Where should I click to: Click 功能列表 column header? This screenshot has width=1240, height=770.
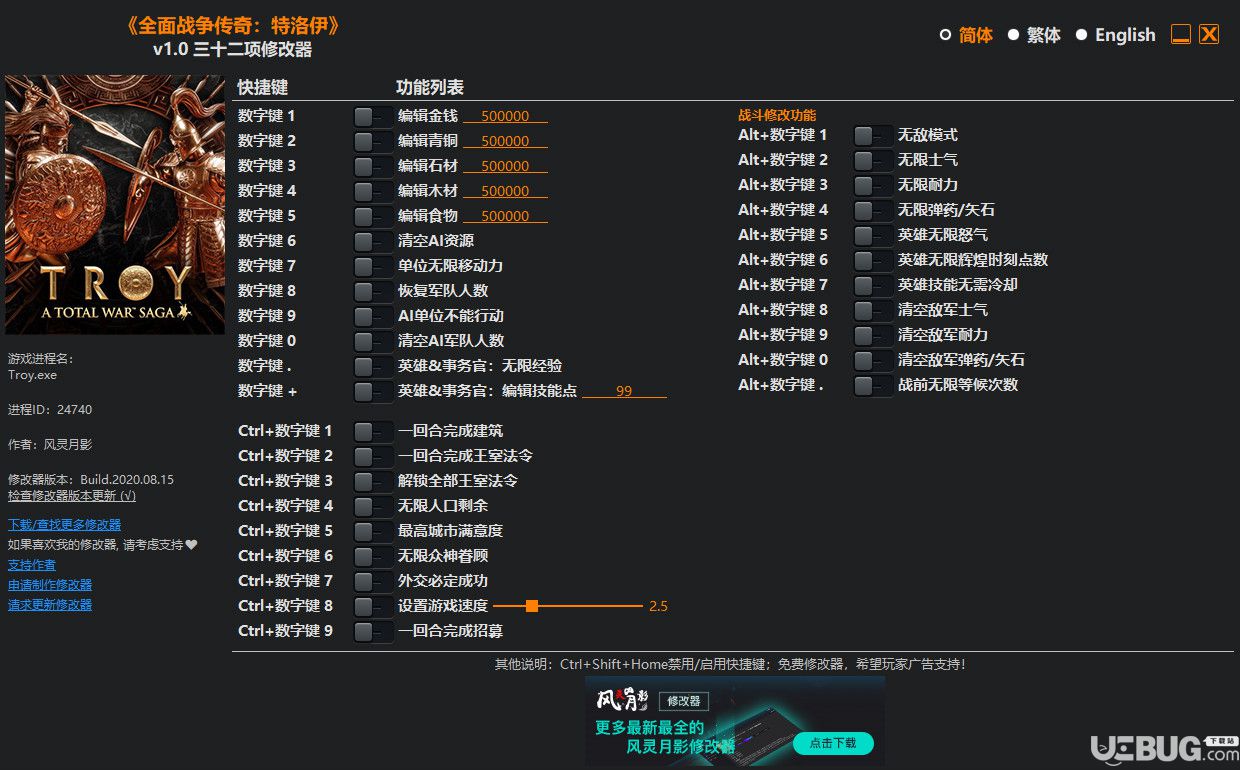(430, 87)
